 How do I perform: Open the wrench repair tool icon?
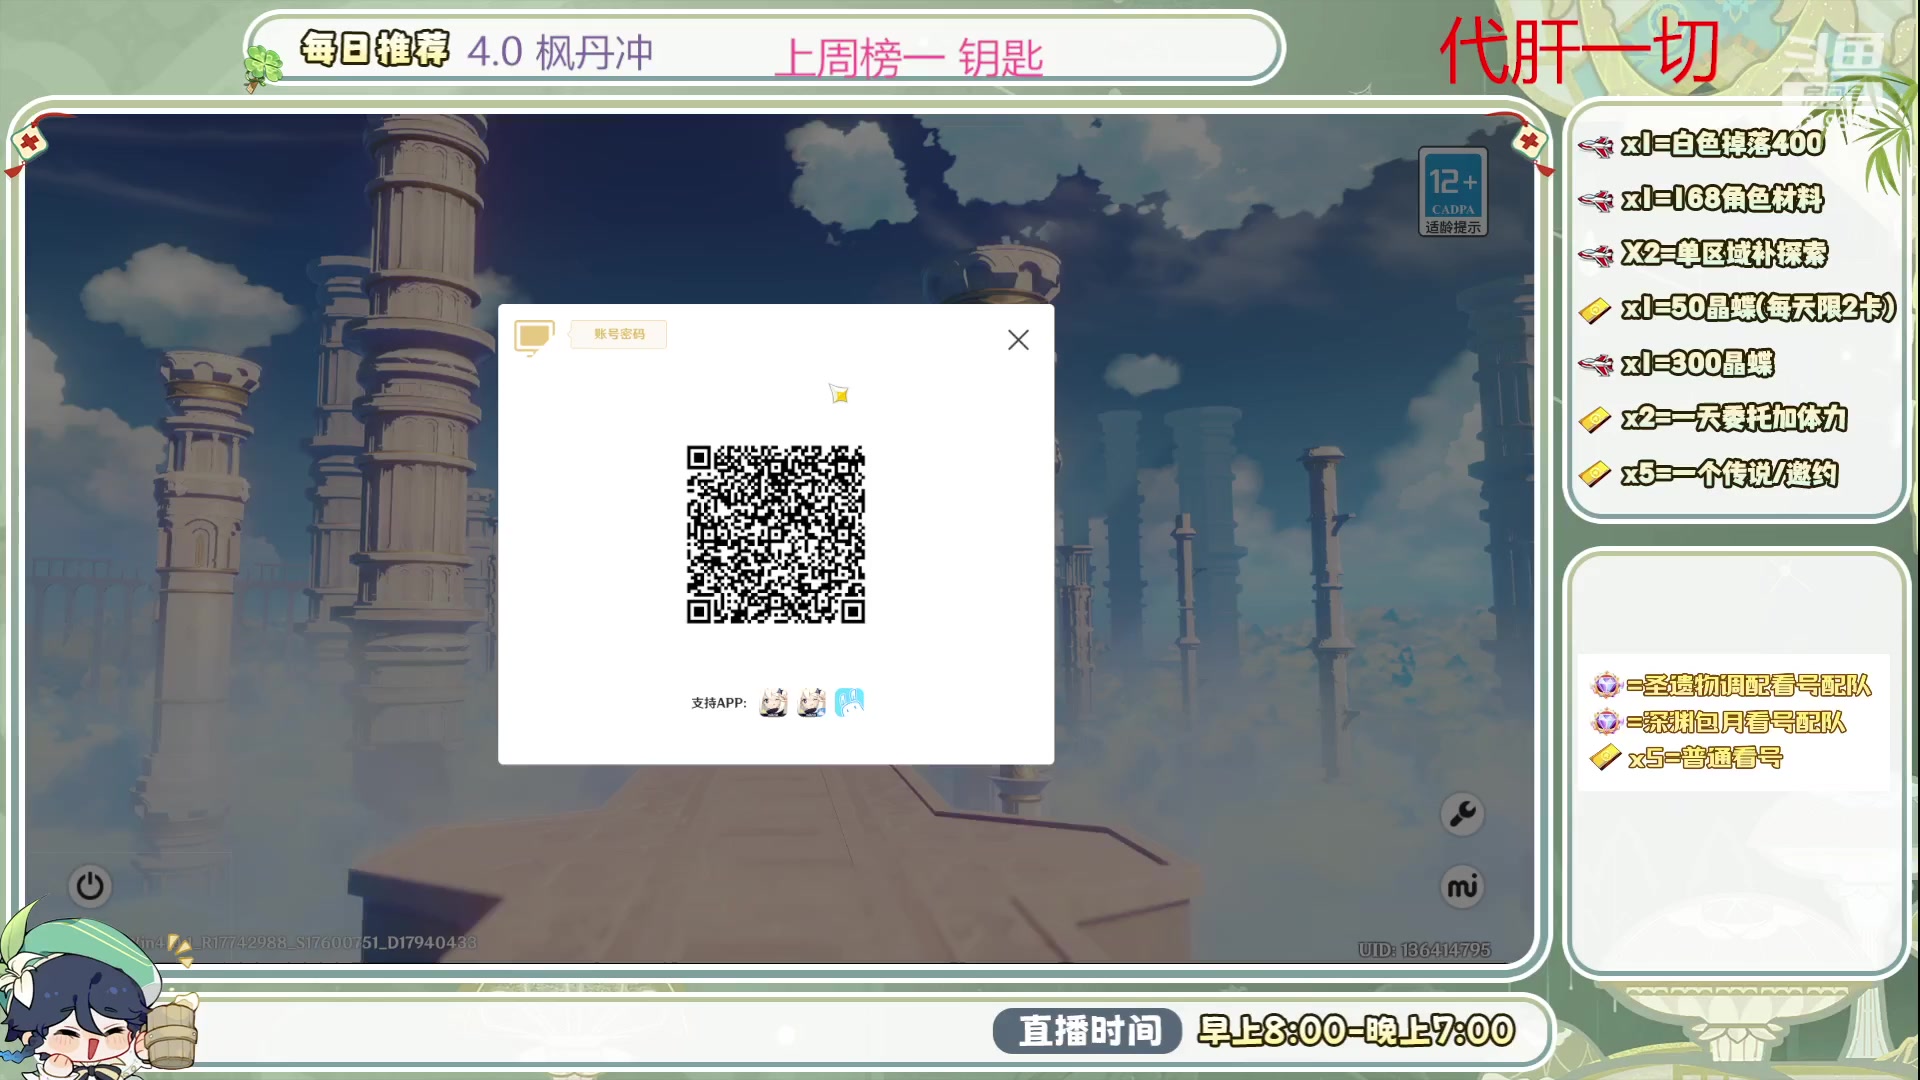click(1462, 814)
